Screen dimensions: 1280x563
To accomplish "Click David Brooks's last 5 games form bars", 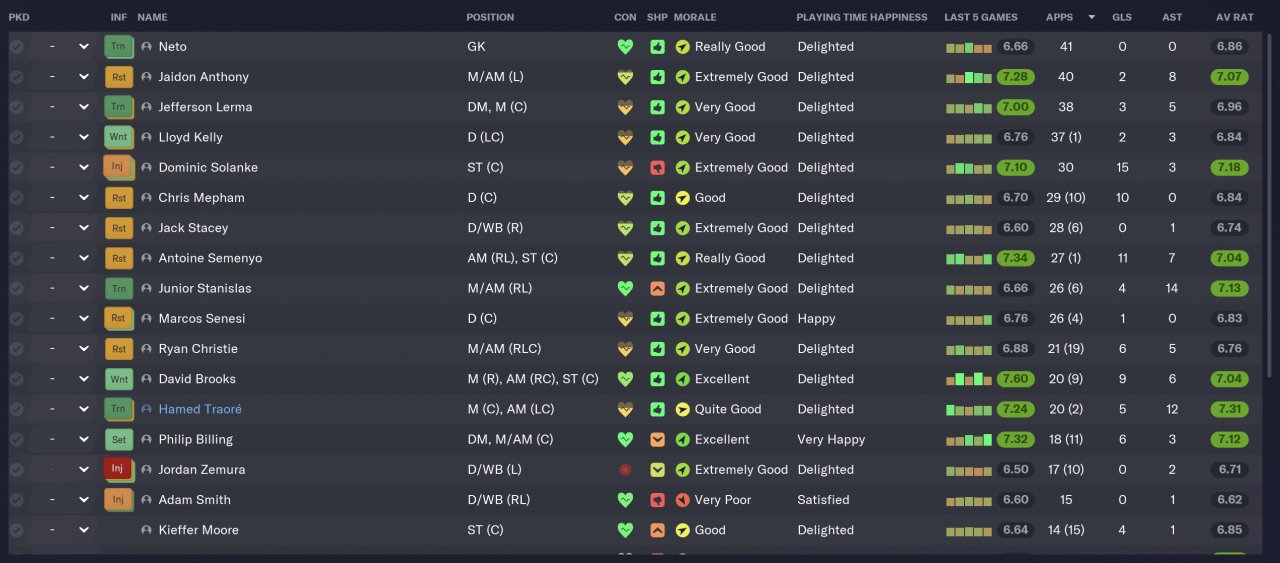I will (968, 380).
